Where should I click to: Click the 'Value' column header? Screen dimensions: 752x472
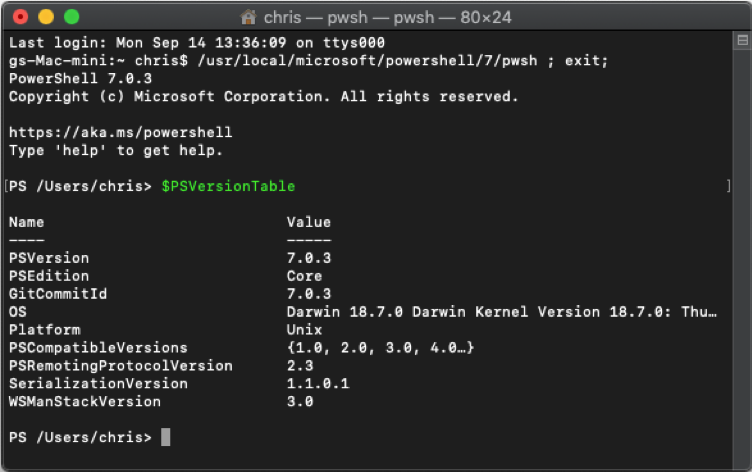click(309, 222)
